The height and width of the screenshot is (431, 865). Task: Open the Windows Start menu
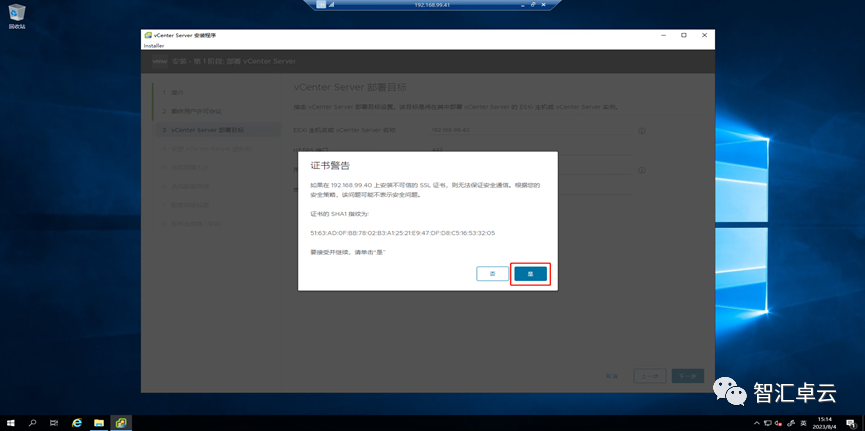coord(10,423)
